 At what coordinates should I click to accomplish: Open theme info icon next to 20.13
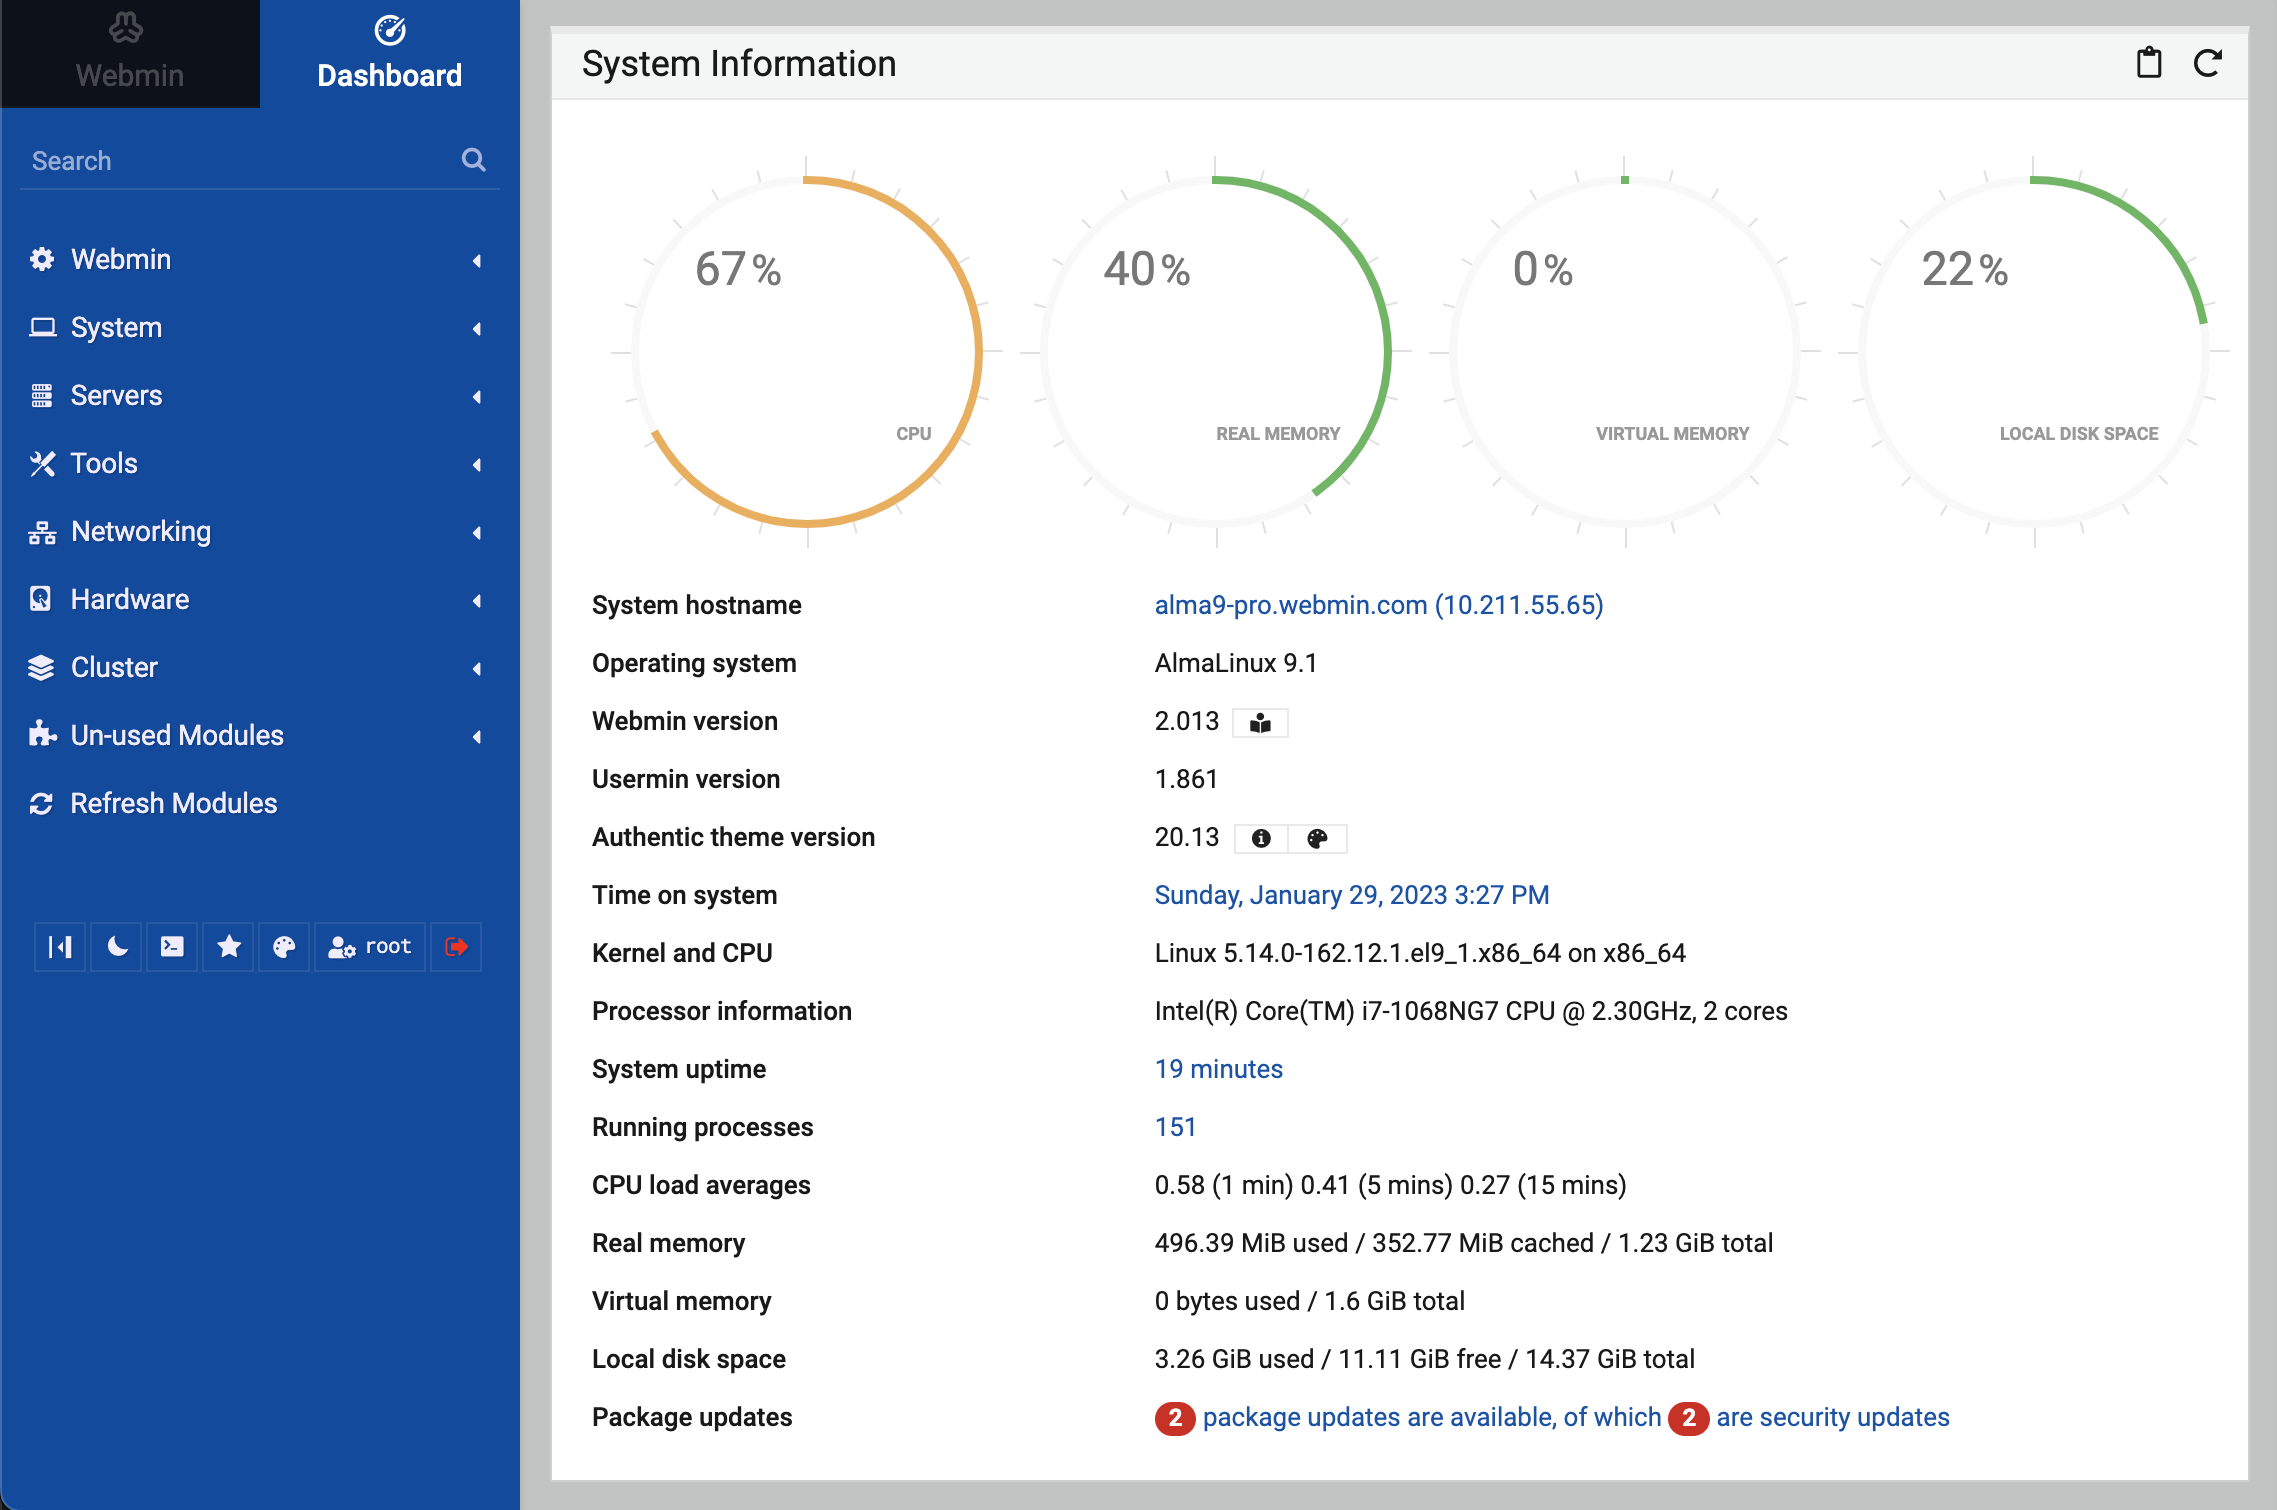pyautogui.click(x=1261, y=839)
